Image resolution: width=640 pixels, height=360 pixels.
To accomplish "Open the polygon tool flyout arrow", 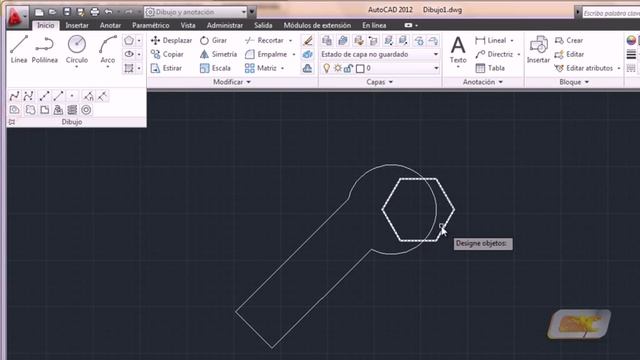I will 139,40.
